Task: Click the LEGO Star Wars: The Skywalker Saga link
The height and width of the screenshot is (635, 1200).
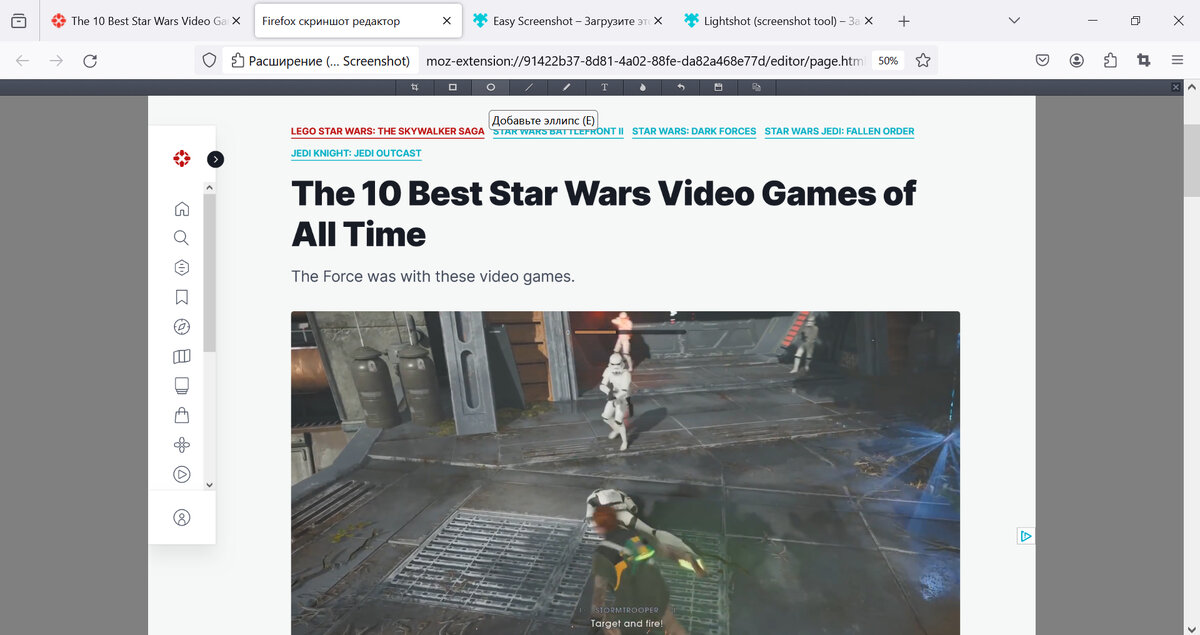Action: point(388,131)
